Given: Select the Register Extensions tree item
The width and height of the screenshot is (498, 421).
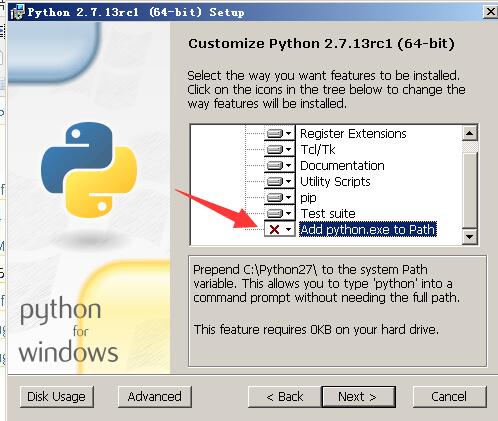Looking at the screenshot, I should pos(353,134).
